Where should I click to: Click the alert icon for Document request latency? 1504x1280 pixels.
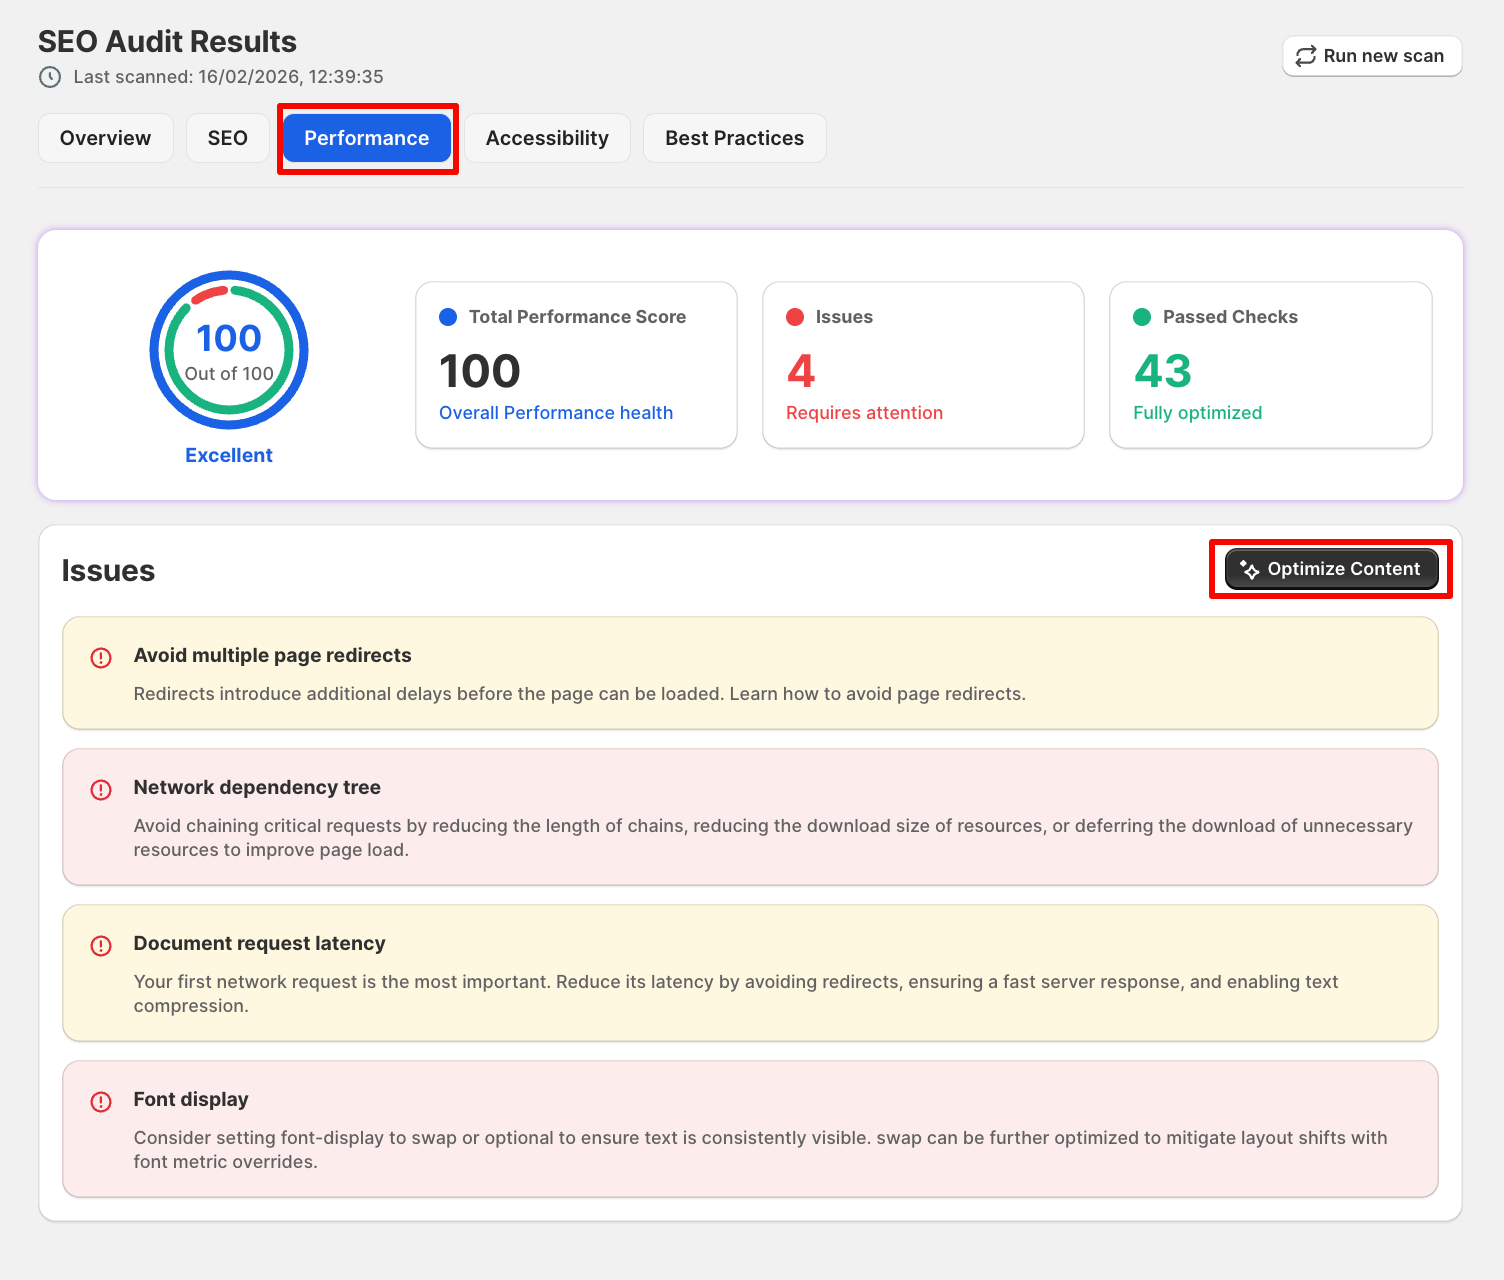tap(101, 945)
